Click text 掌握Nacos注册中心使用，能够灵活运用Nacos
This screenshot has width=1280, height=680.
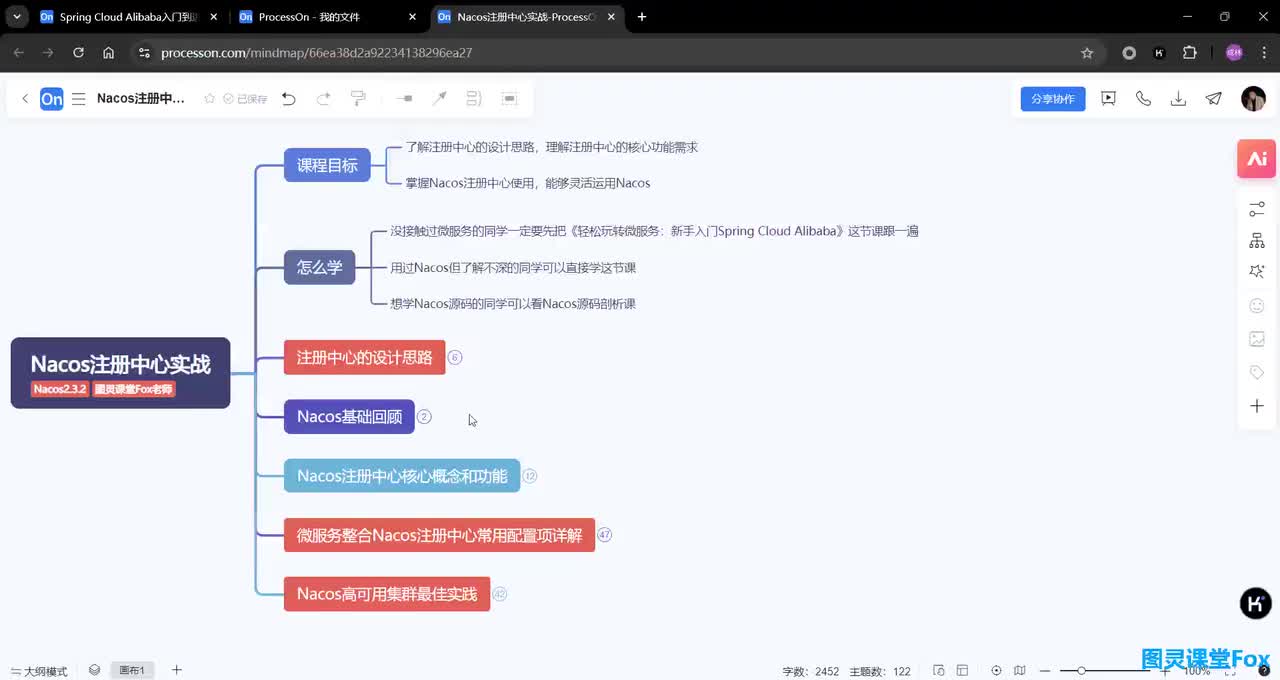[528, 183]
